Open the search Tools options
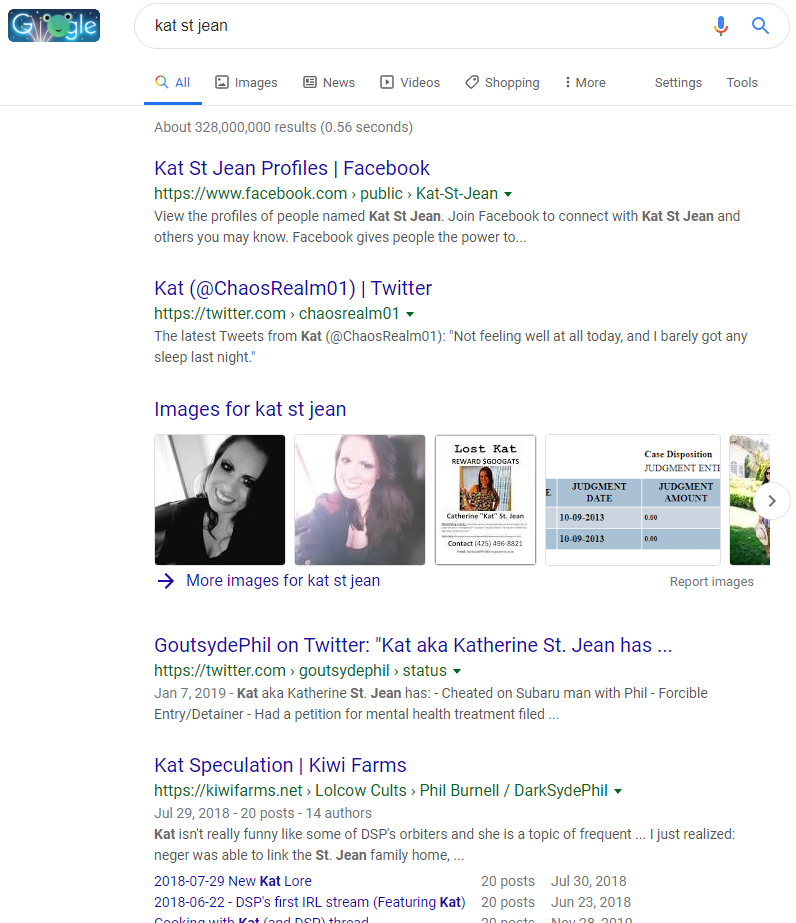 tap(742, 83)
